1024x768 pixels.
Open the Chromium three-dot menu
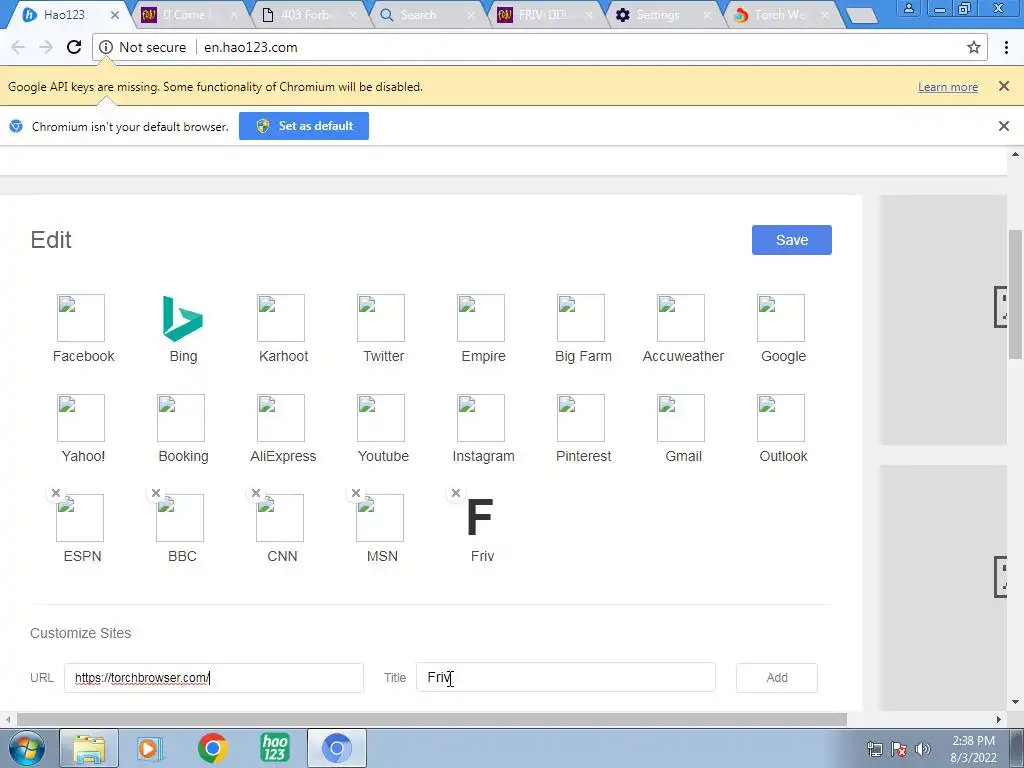[x=1006, y=47]
